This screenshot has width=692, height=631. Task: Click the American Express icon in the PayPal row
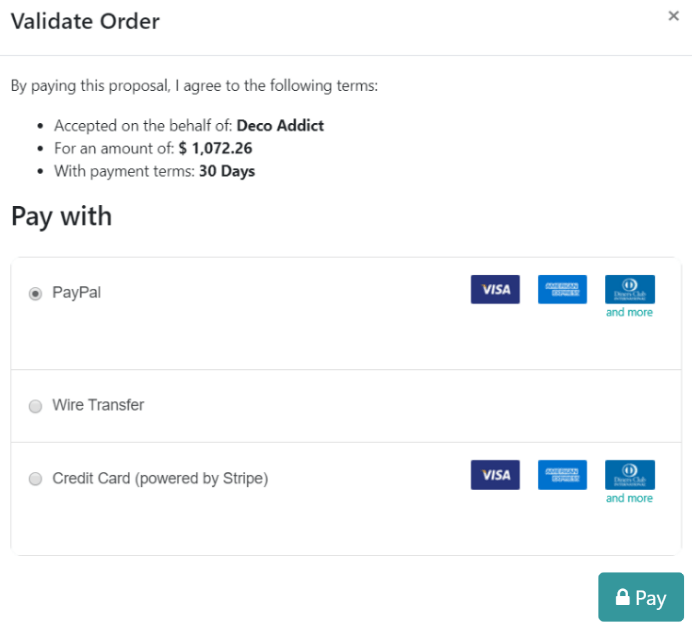pos(562,290)
